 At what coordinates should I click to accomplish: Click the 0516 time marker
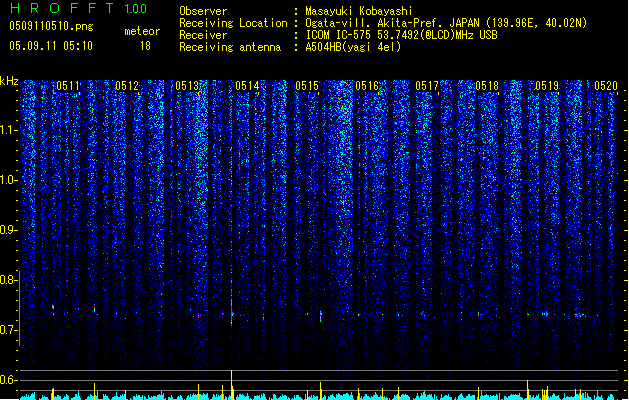pyautogui.click(x=367, y=86)
